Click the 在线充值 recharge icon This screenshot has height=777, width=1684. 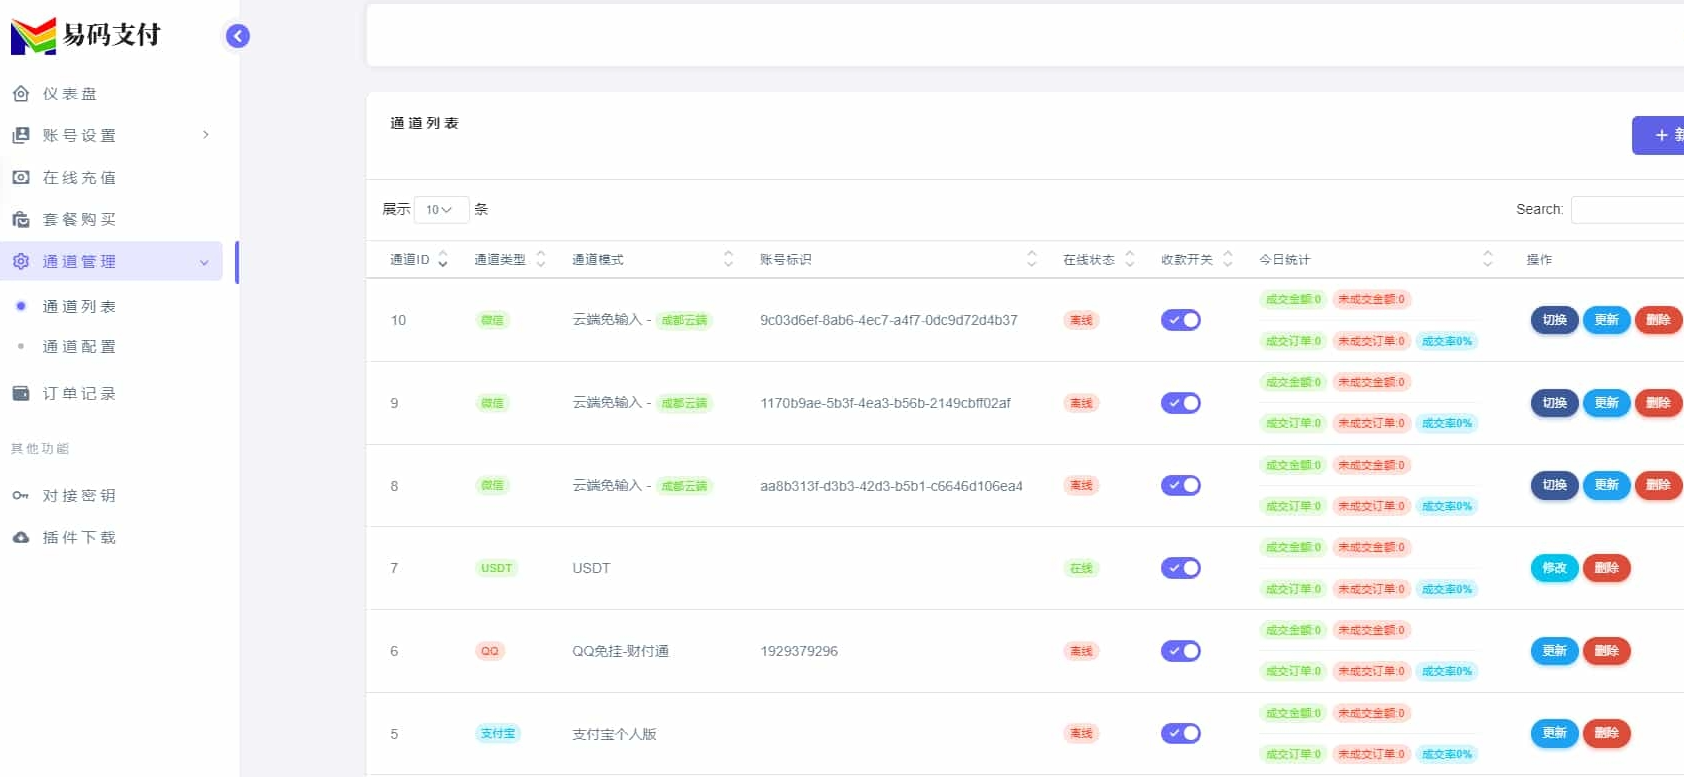21,177
